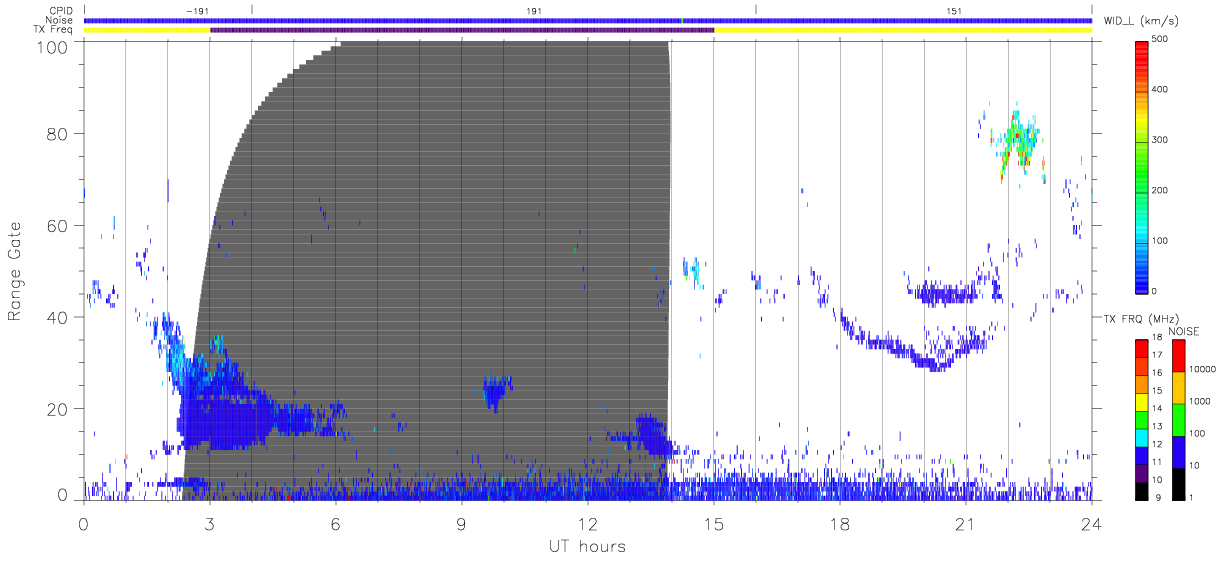This screenshot has height=567, width=1228.
Task: Click the red top of spectral width colorbar
Action: [1144, 48]
